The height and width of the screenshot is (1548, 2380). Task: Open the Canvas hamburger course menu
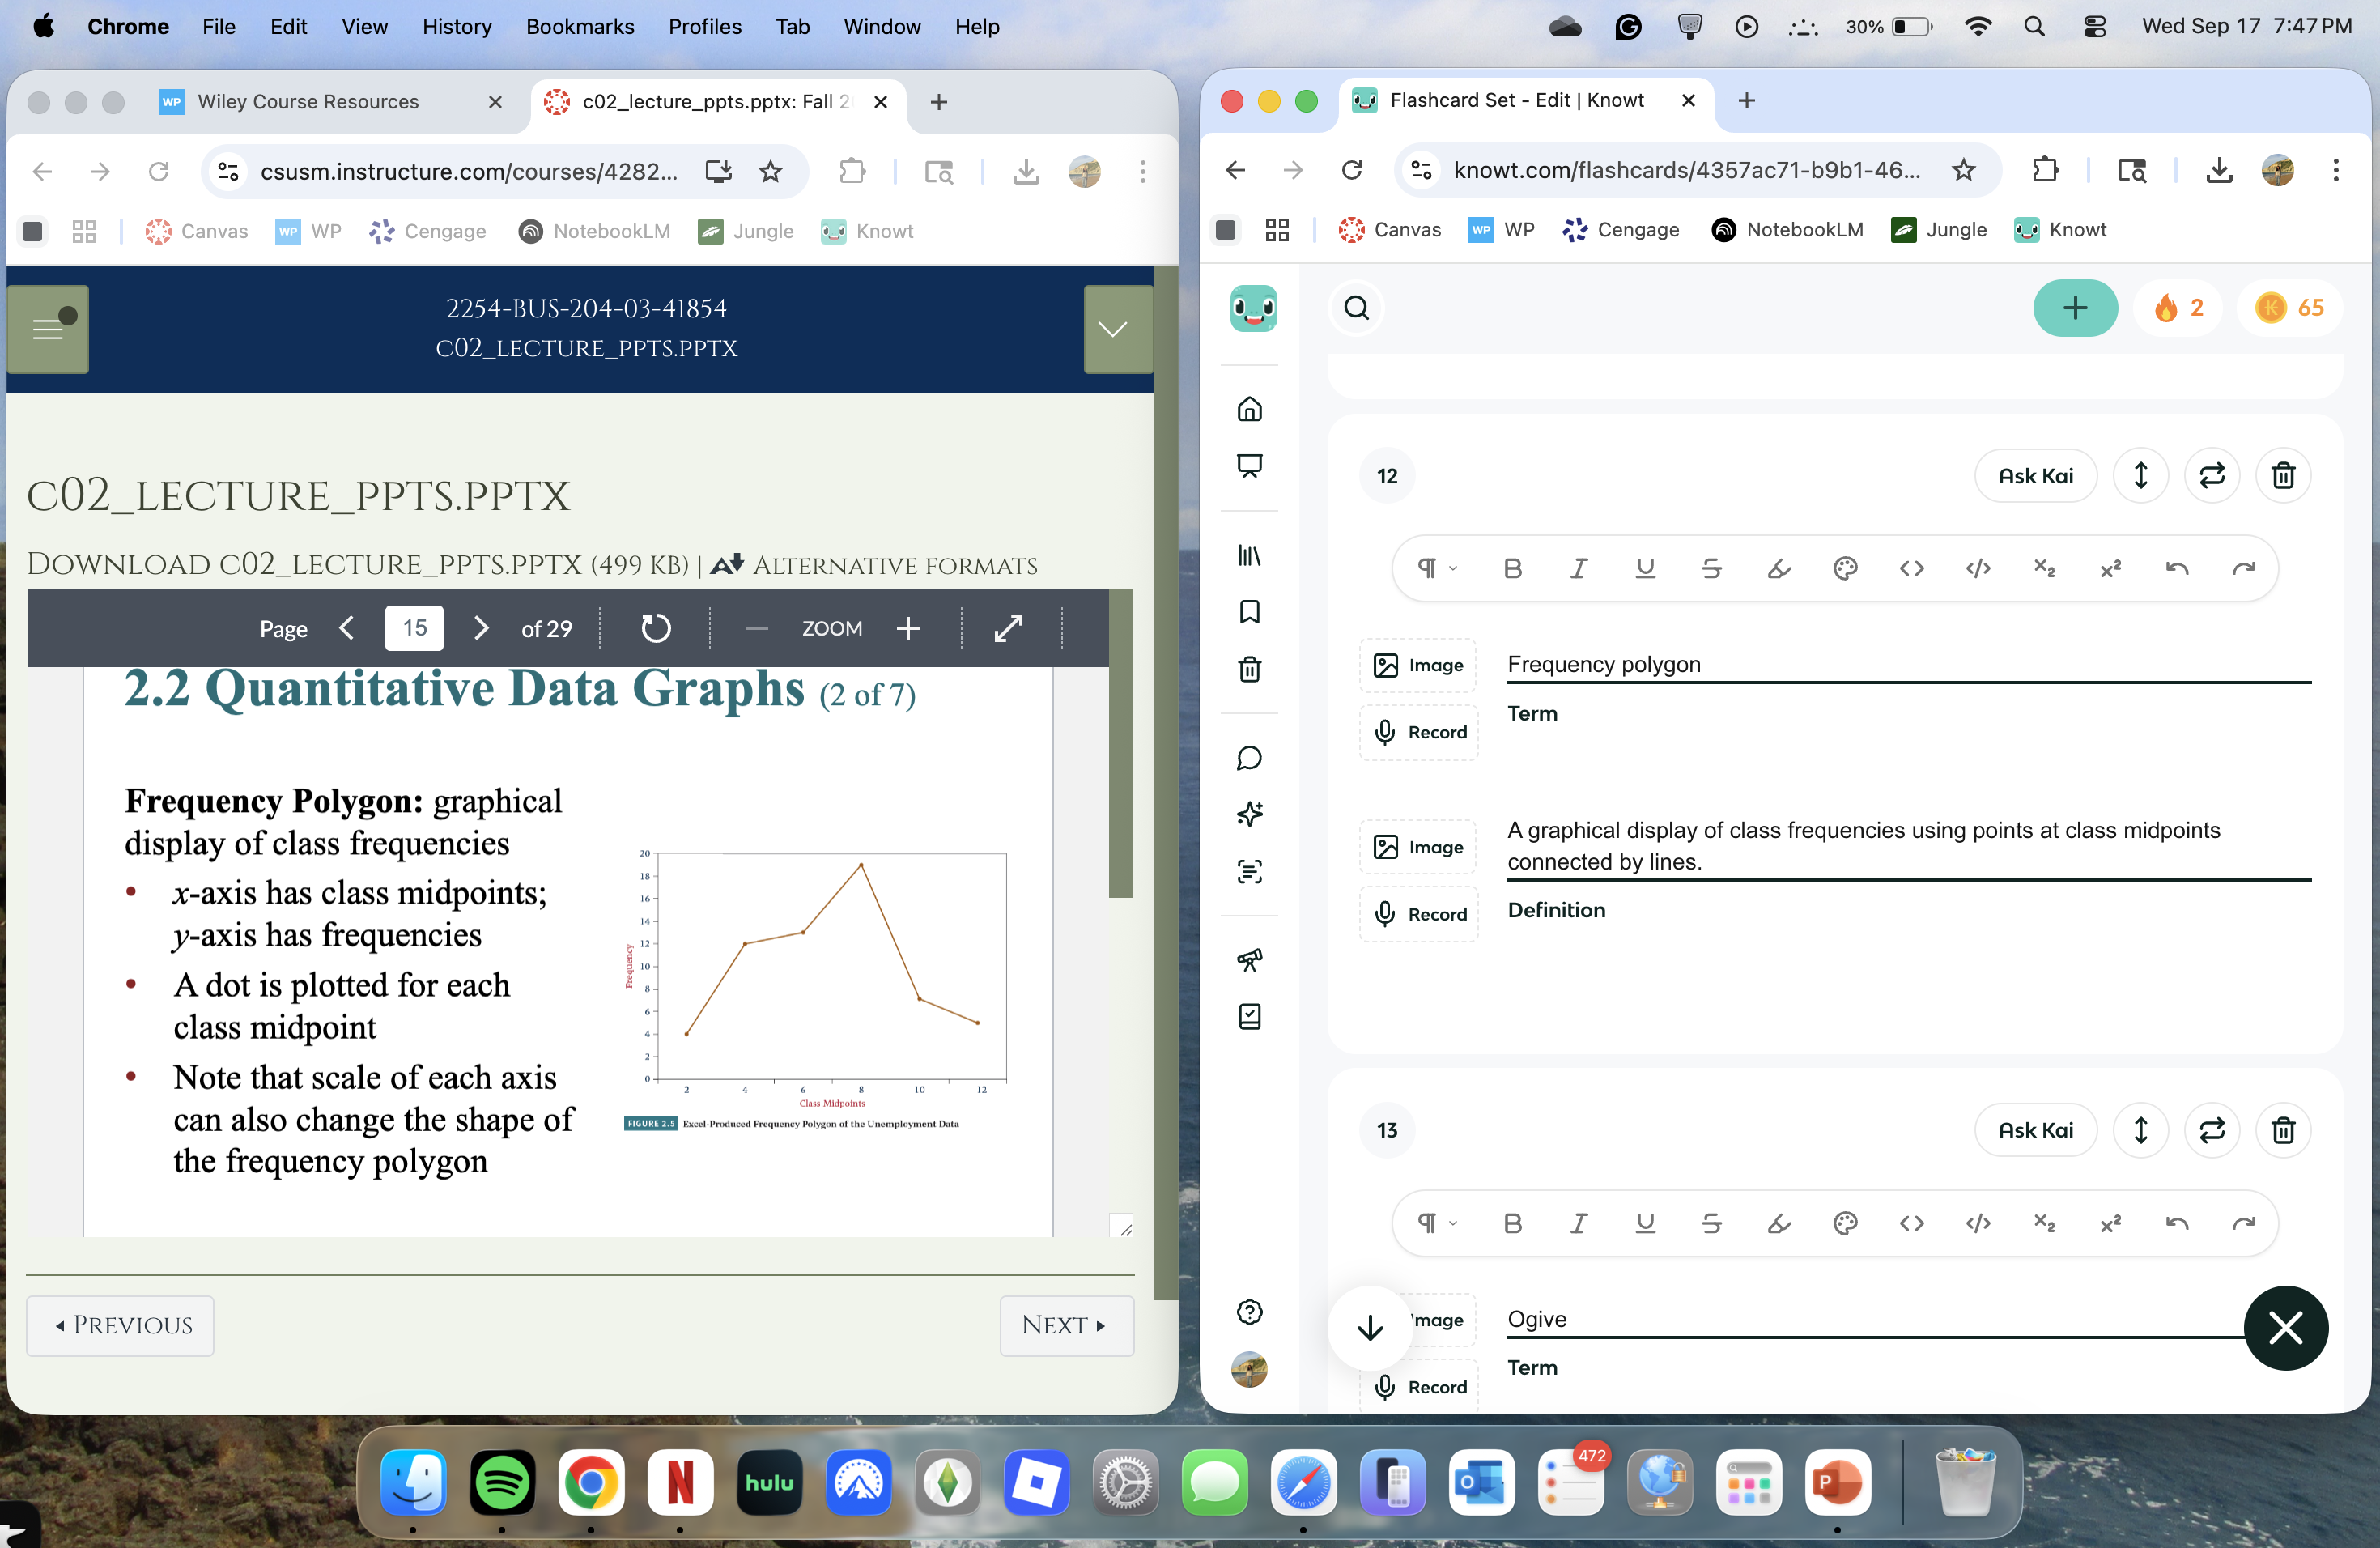point(48,329)
